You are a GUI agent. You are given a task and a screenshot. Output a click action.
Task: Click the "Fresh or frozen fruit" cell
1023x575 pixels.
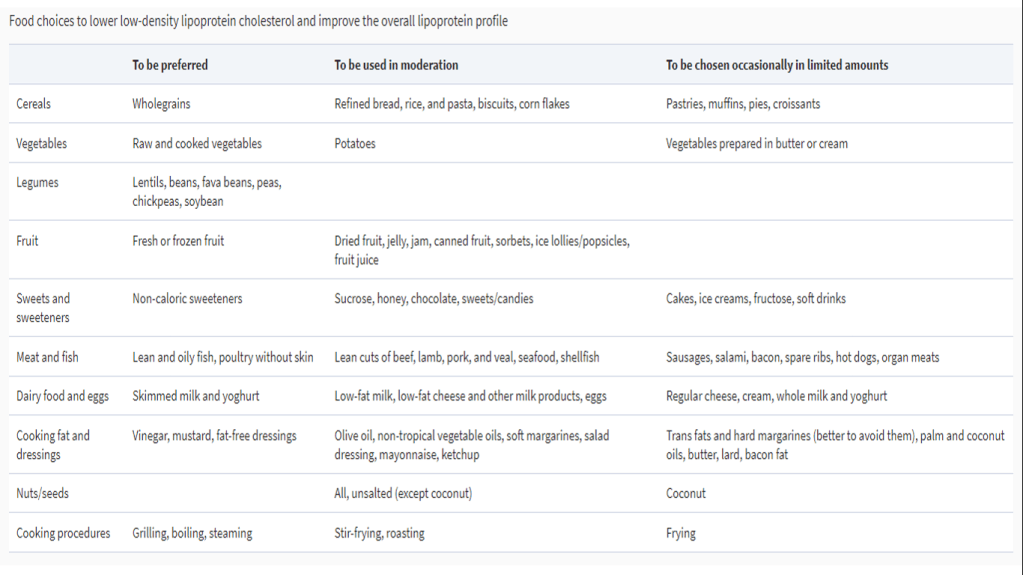[x=178, y=241]
